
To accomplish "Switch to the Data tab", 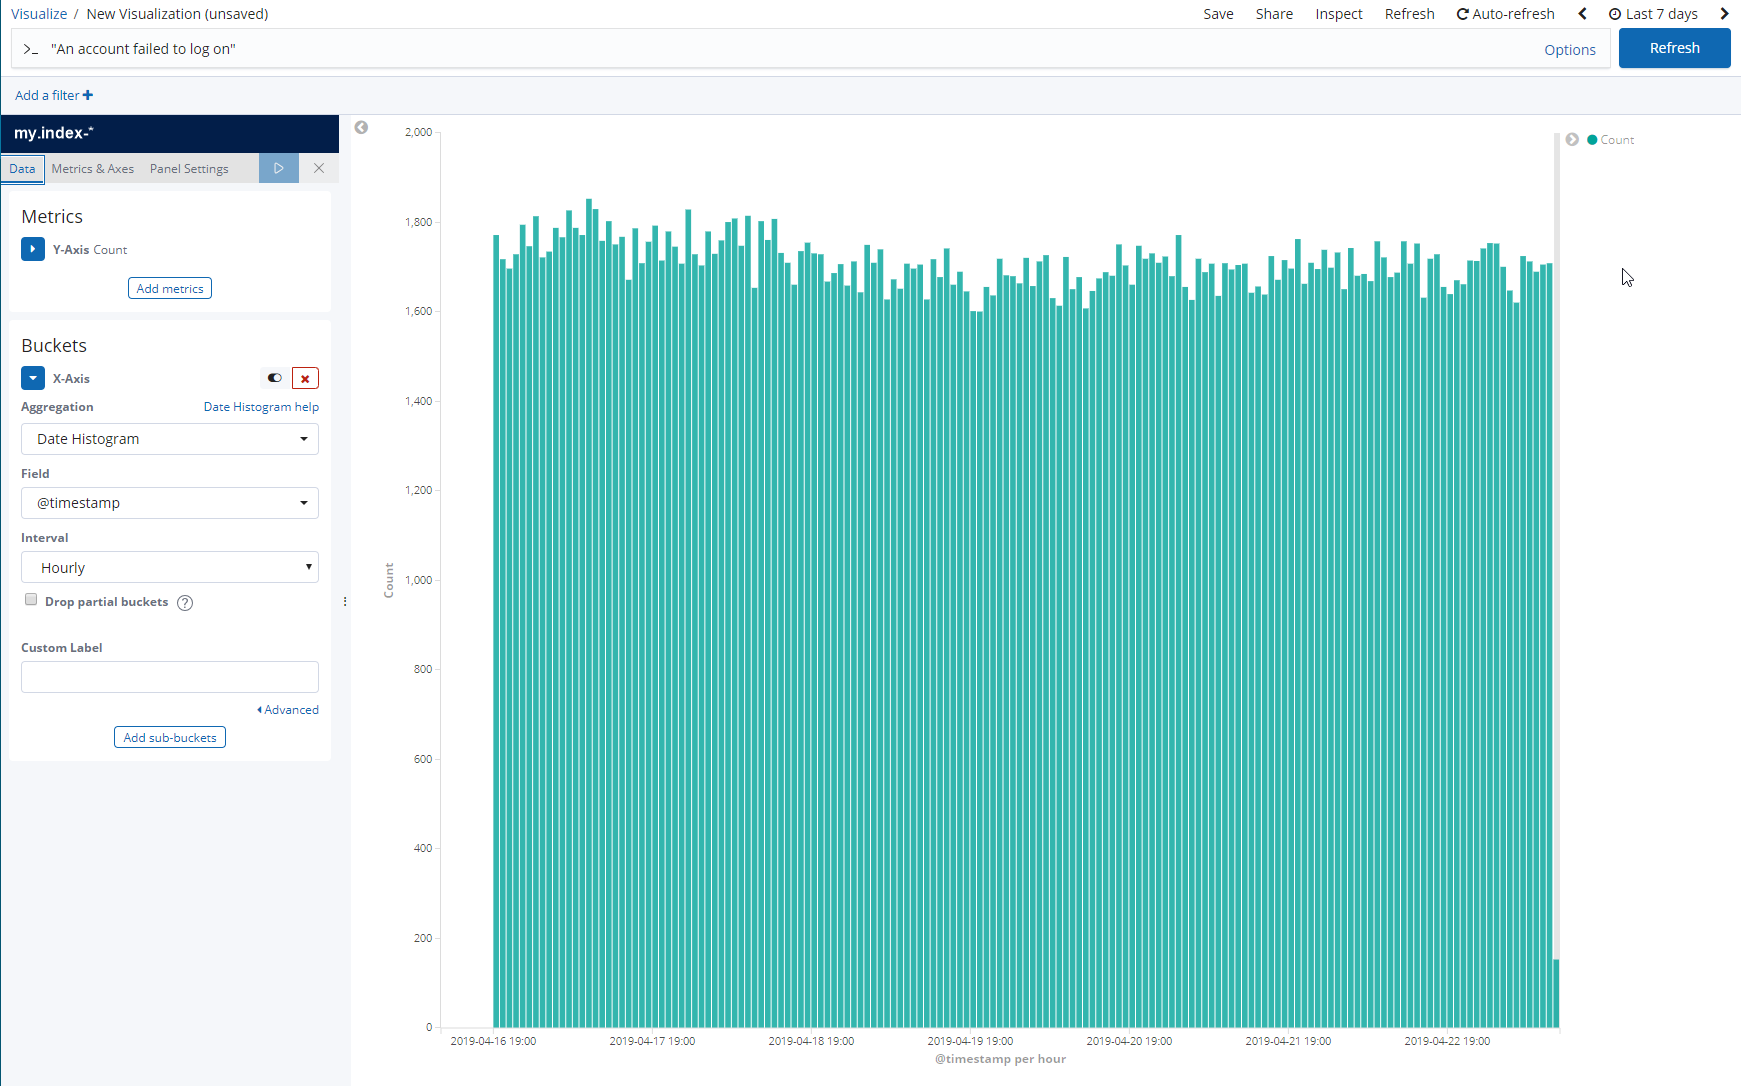I will pos(22,168).
